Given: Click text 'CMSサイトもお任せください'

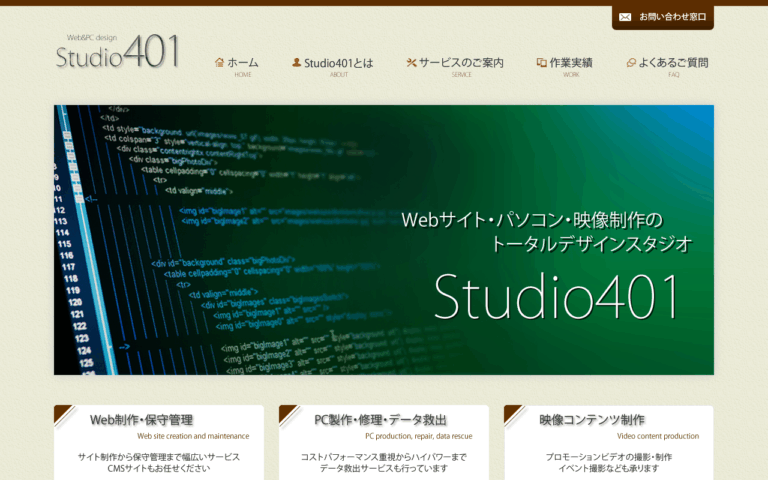Looking at the screenshot, I should tap(159, 468).
